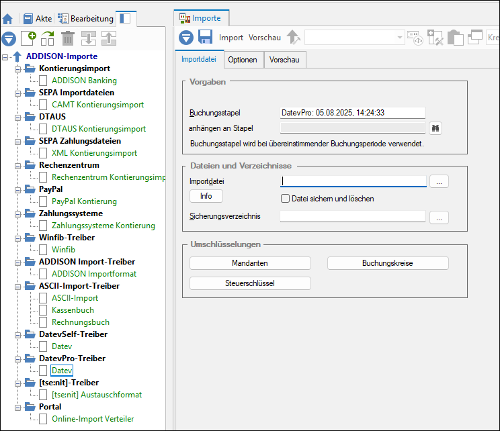Click the Sicherungsverzeichnis field
500x431 pixels.
click(353, 216)
